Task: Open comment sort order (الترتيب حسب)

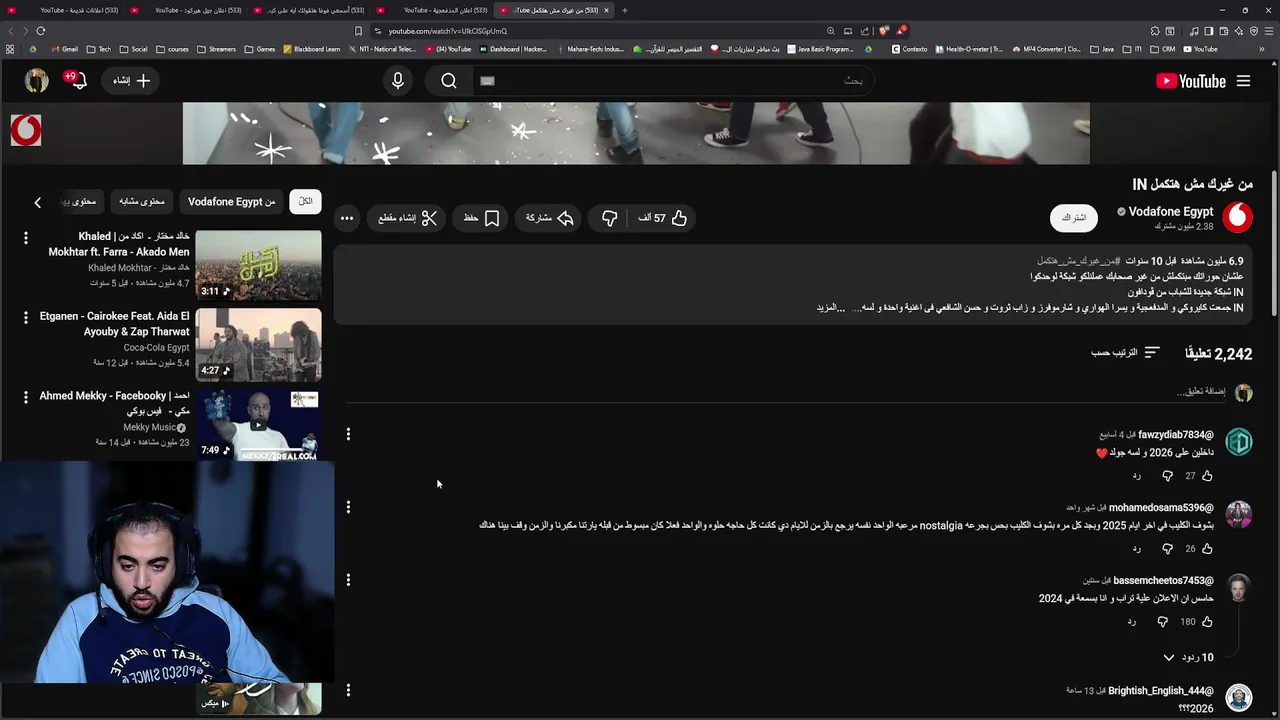Action: [1125, 353]
